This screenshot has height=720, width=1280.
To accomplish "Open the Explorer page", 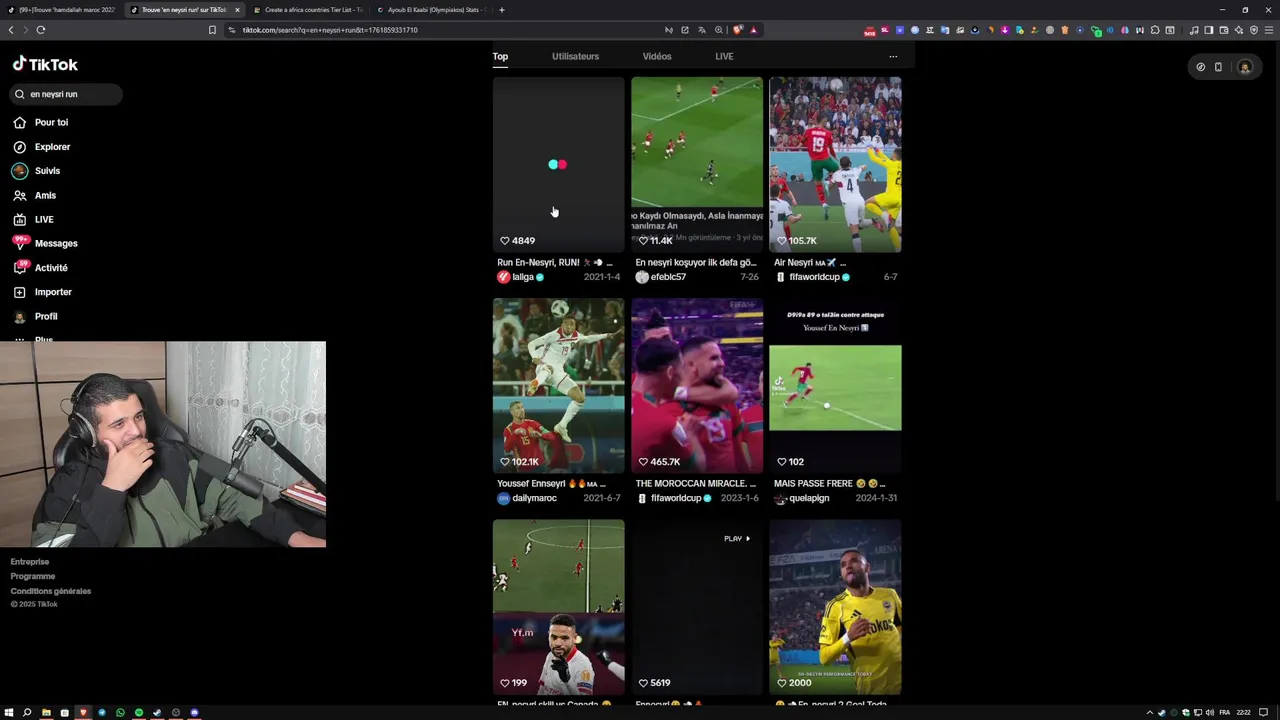I will coord(42,147).
